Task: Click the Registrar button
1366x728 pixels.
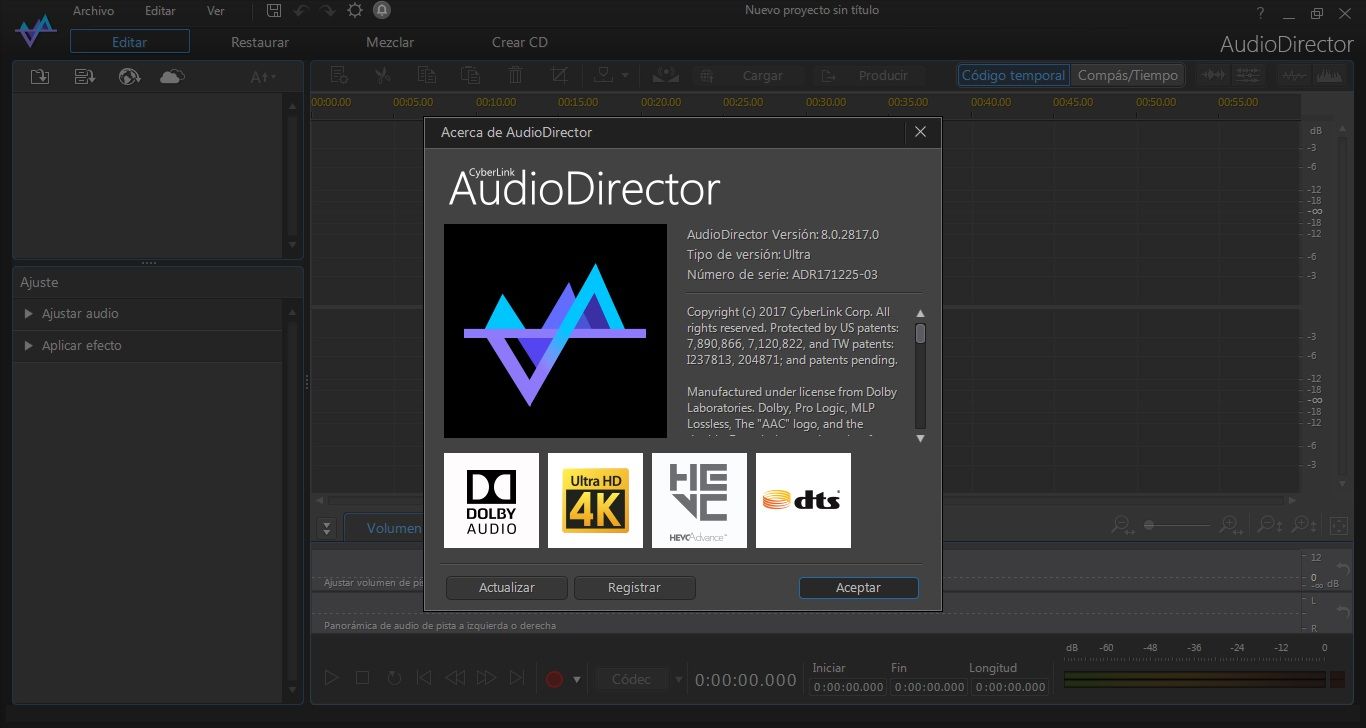Action: [x=634, y=588]
